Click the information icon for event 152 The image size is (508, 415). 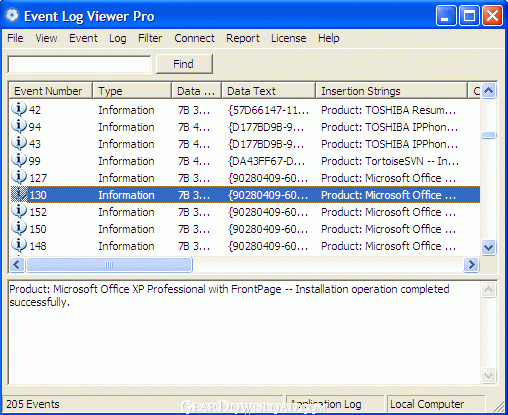19,211
